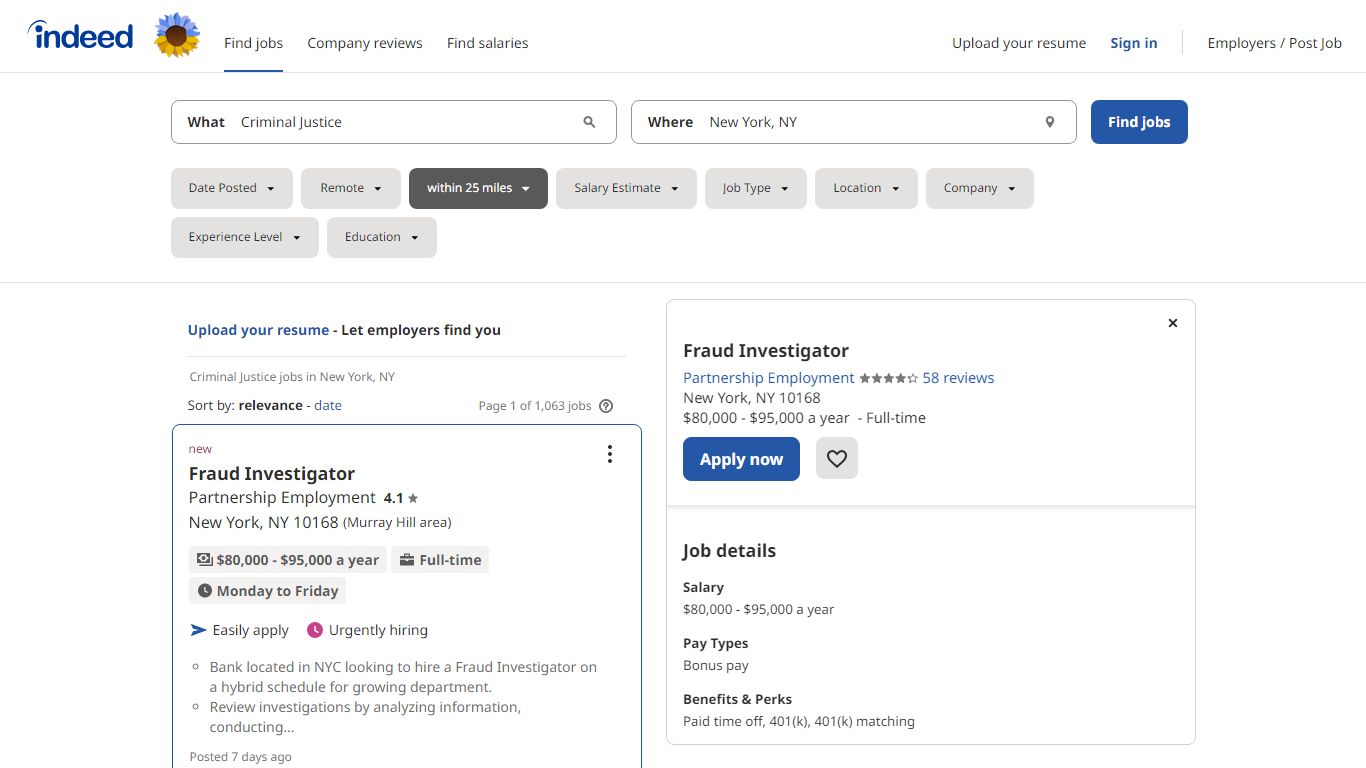Open Employers / Post Job
1366x768 pixels.
point(1275,43)
